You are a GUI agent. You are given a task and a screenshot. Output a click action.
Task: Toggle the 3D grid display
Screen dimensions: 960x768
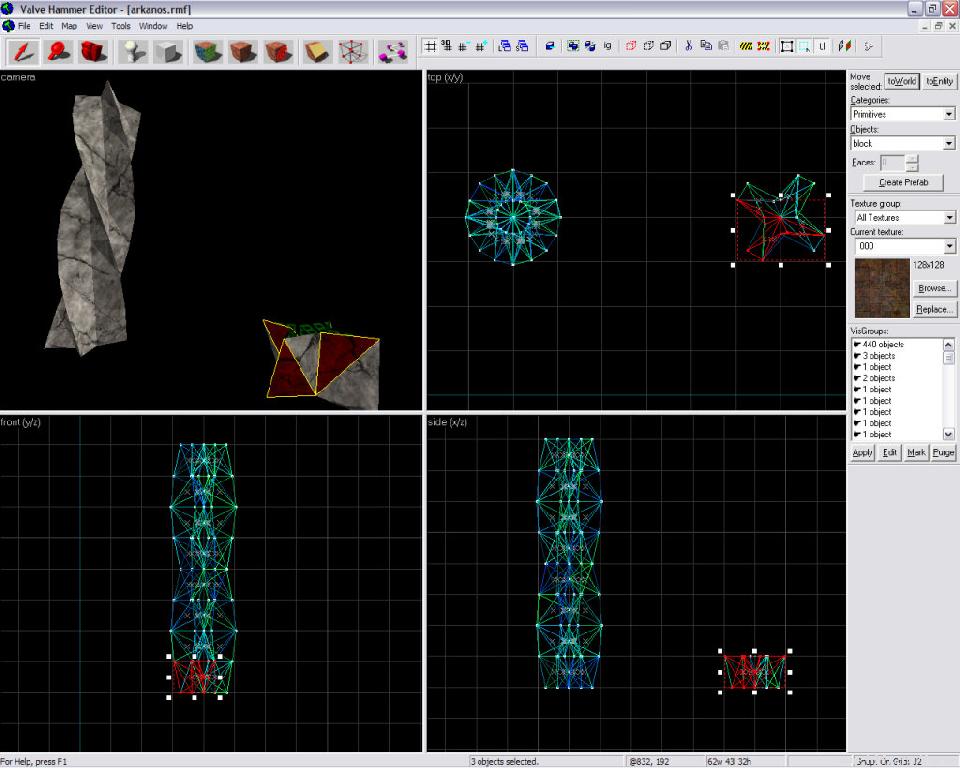click(x=447, y=46)
